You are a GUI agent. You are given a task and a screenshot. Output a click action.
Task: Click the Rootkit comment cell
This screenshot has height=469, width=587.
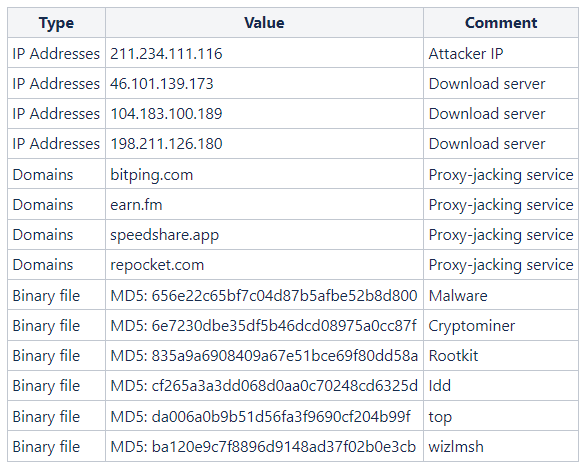click(x=501, y=356)
